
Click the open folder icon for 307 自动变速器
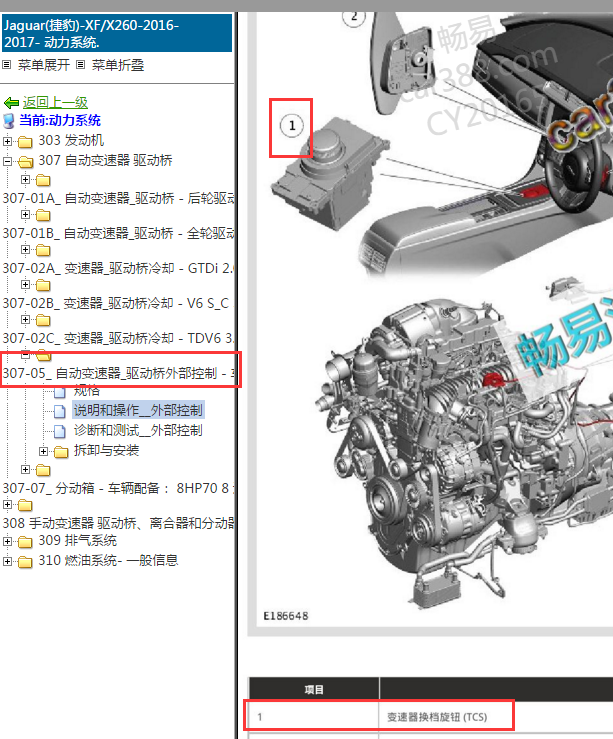25,162
